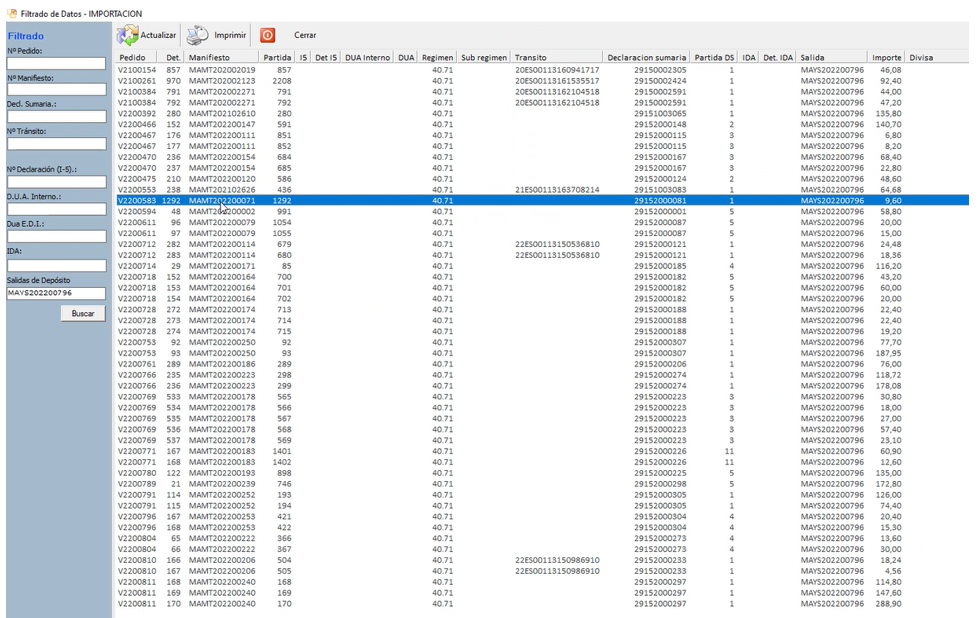Viewport: 979px width, 618px height.
Task: Click the Nº Tránsito input field
Action: coord(56,144)
